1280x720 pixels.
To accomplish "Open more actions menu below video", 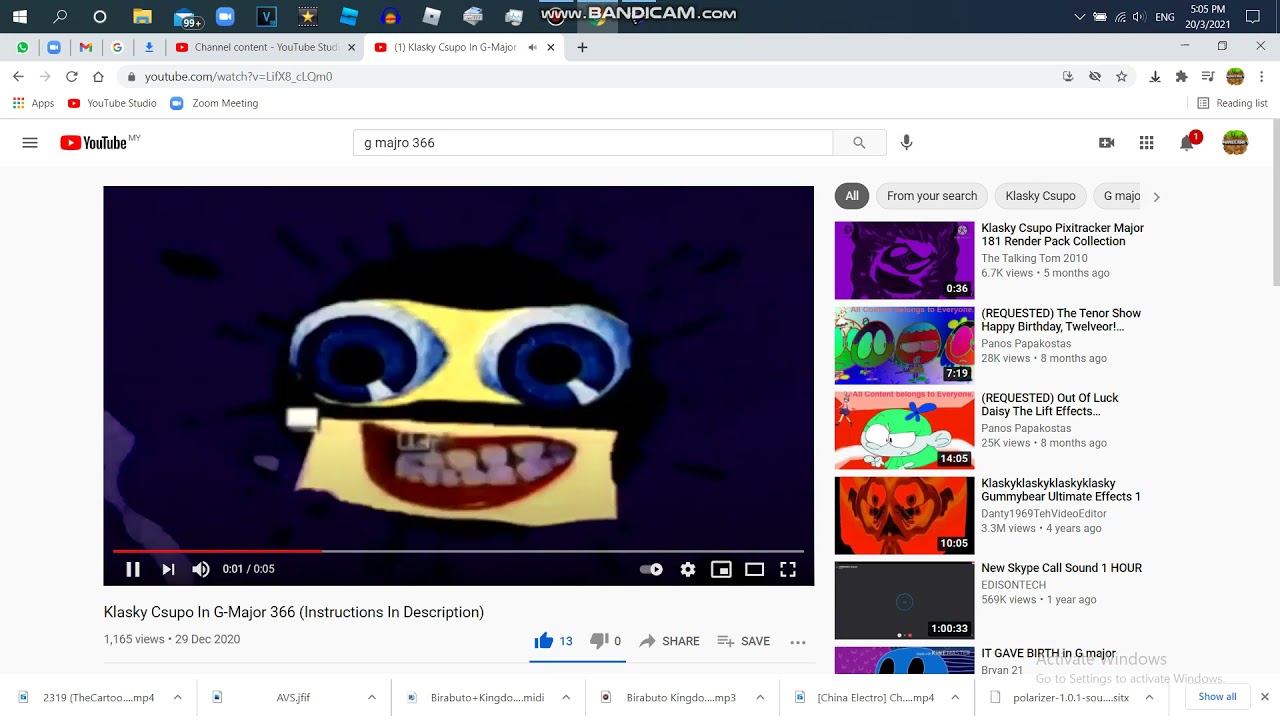I will (x=798, y=642).
